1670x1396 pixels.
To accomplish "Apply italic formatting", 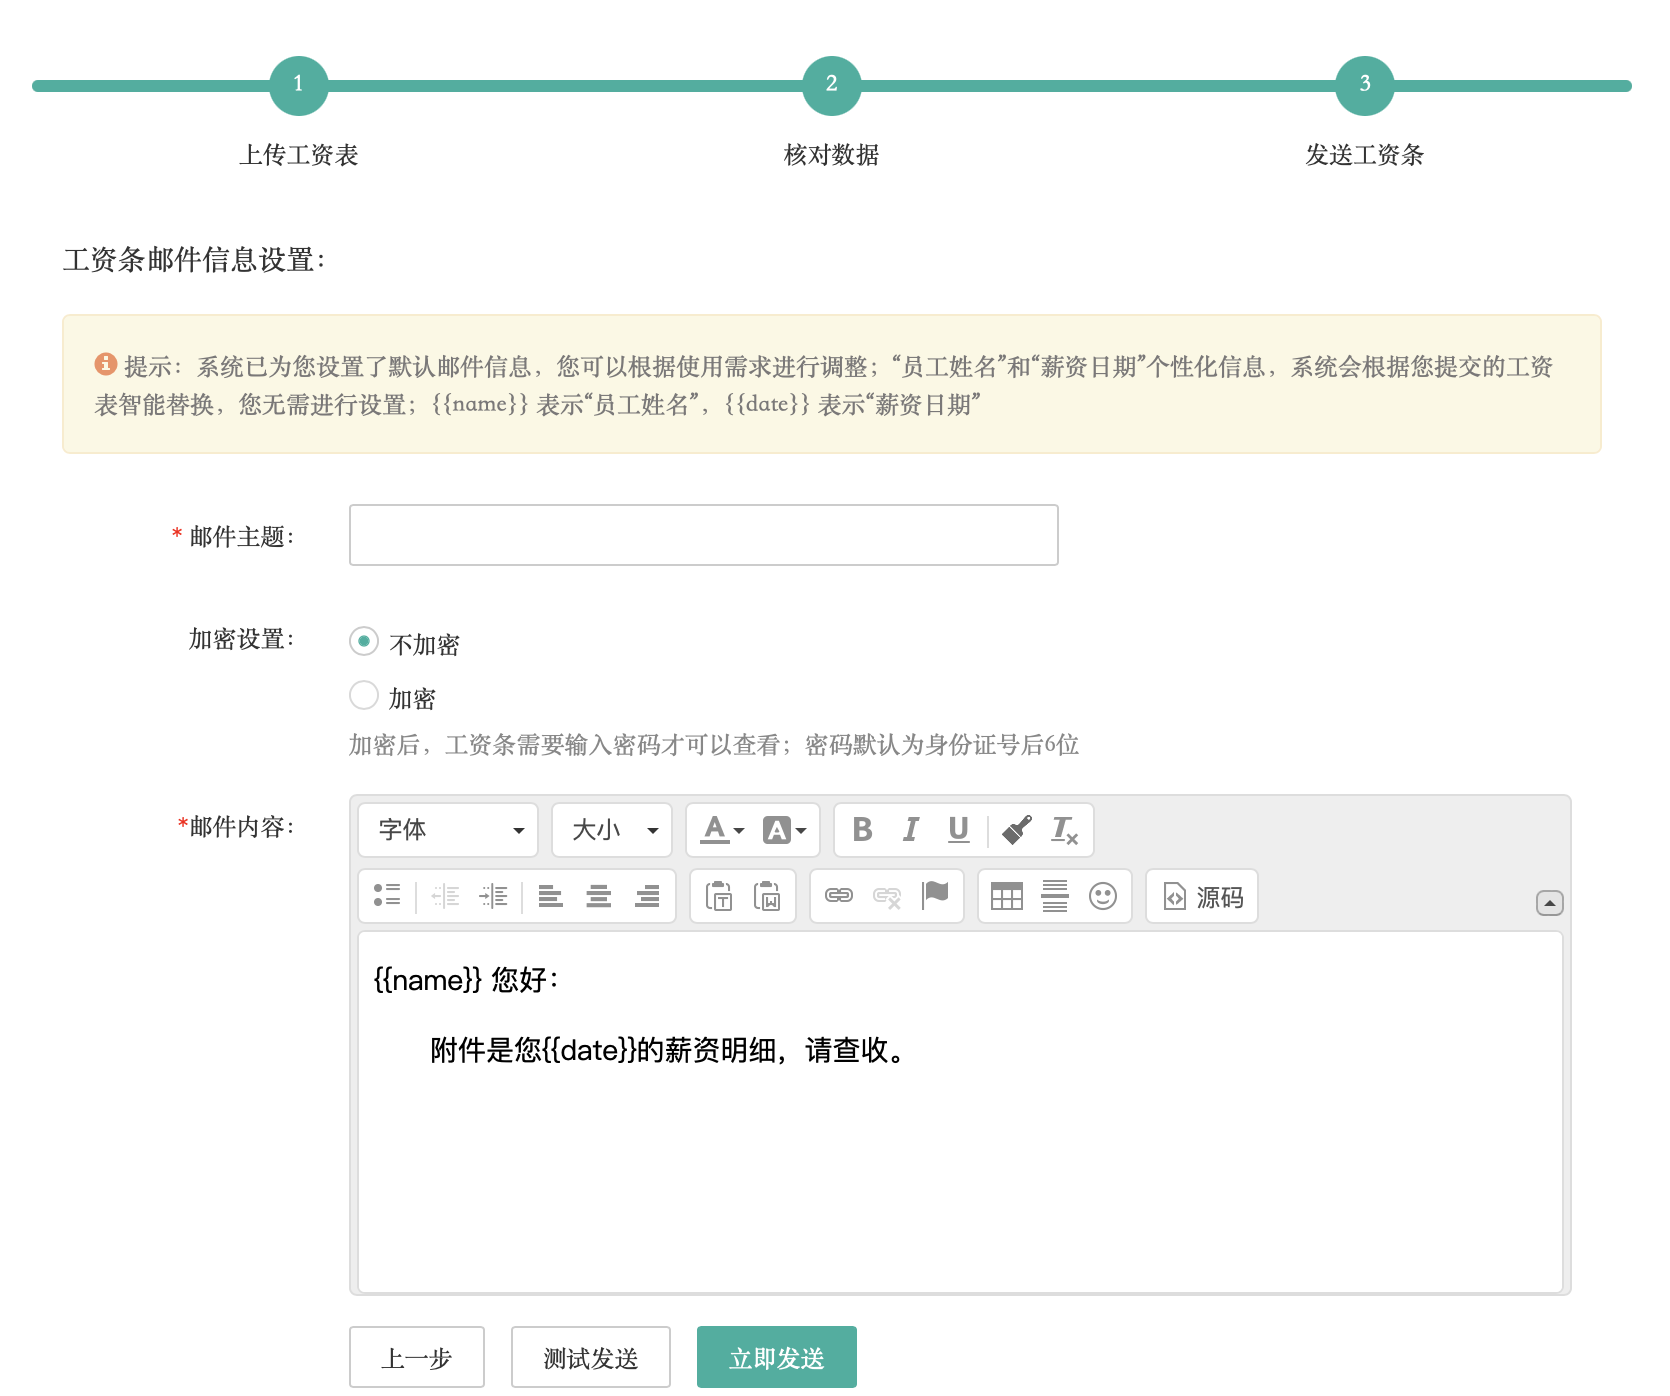I will tap(911, 830).
